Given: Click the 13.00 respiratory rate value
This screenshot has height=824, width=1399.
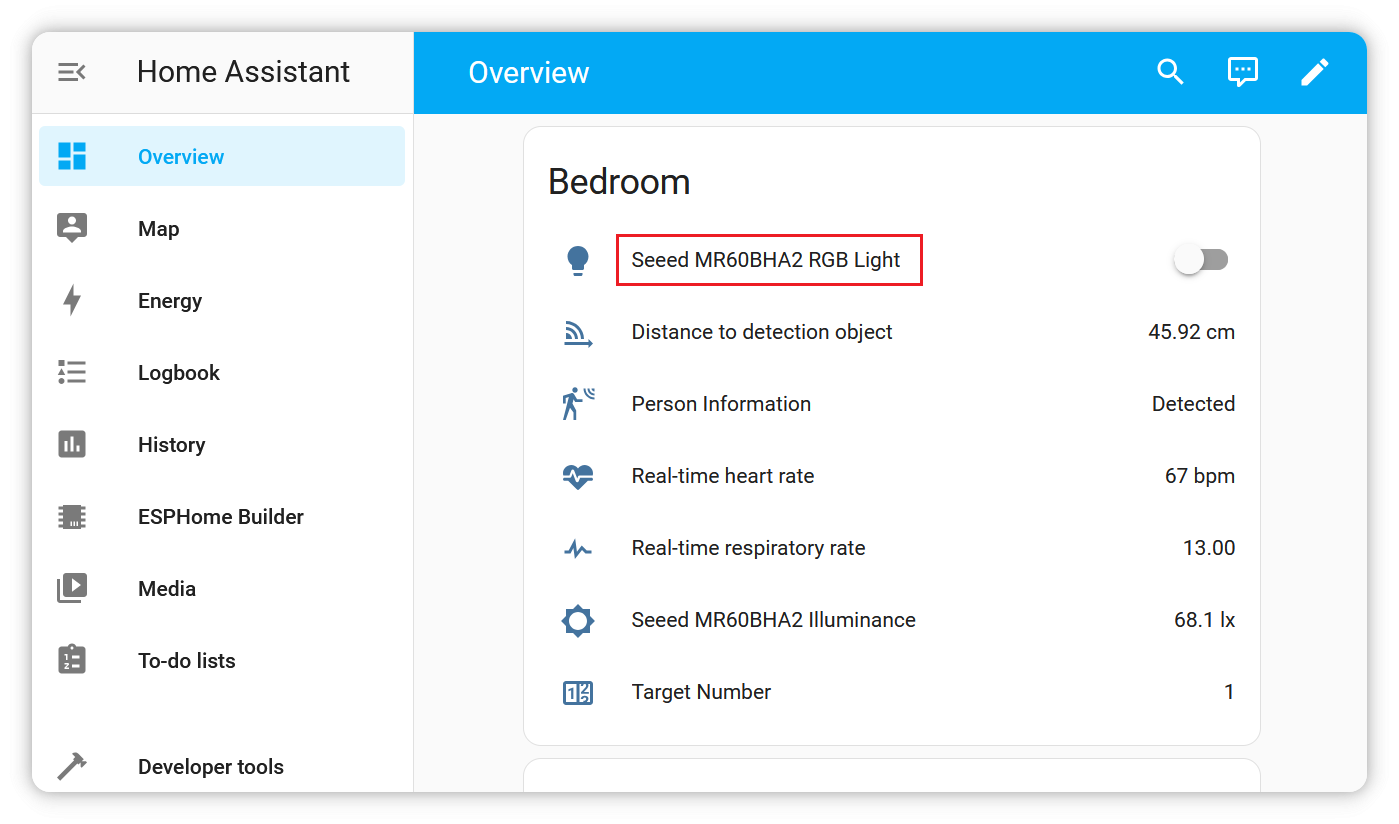Looking at the screenshot, I should pos(1209,548).
